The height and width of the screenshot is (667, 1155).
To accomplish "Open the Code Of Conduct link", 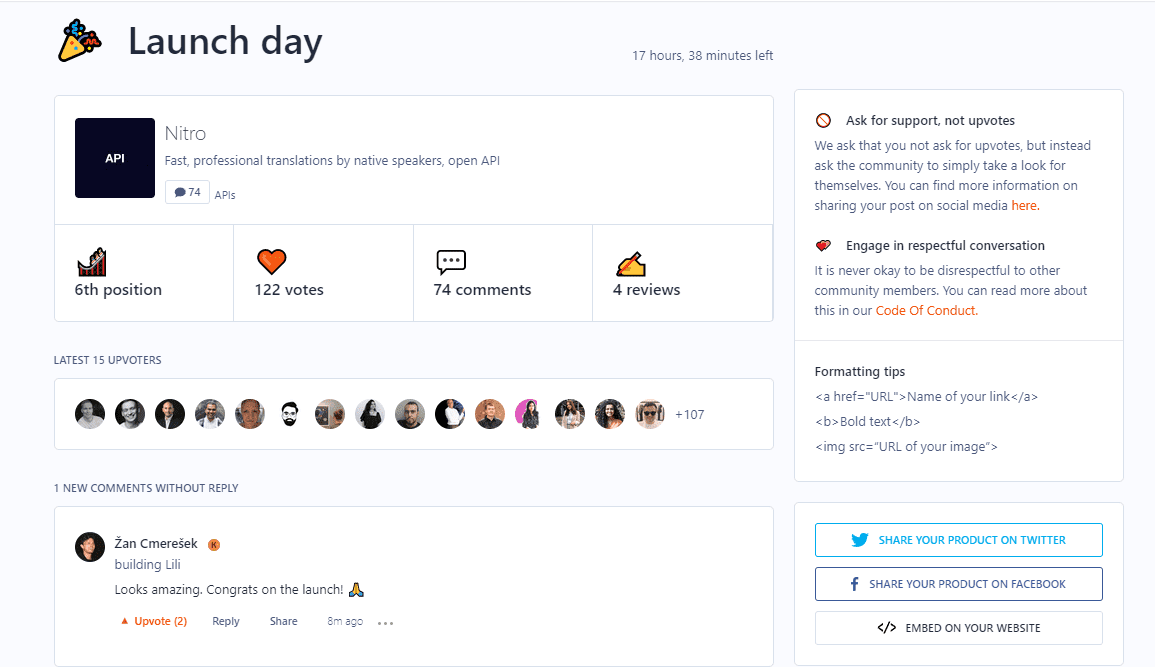I will [x=925, y=310].
